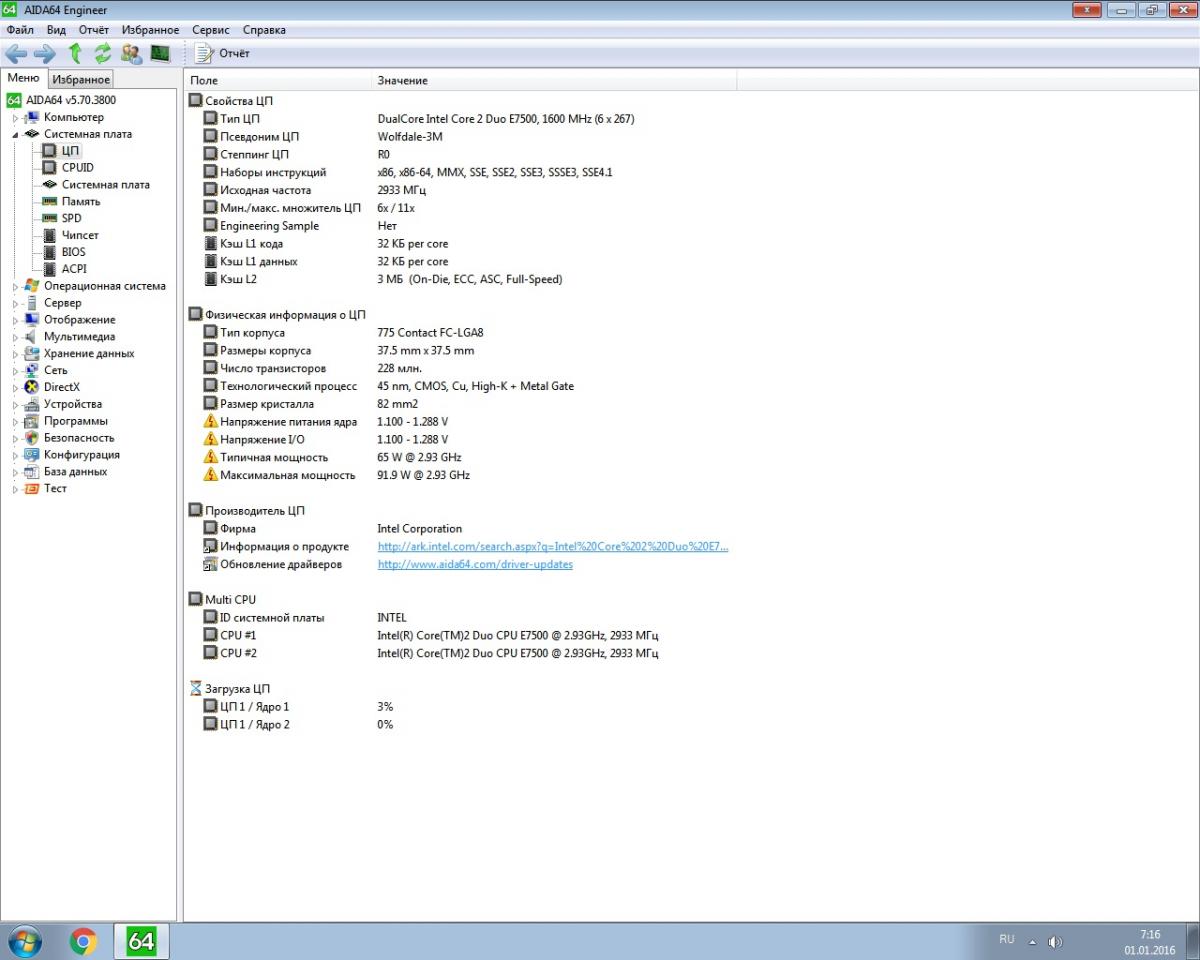This screenshot has width=1200, height=960.
Task: Click the Значение column header
Action: click(x=554, y=80)
